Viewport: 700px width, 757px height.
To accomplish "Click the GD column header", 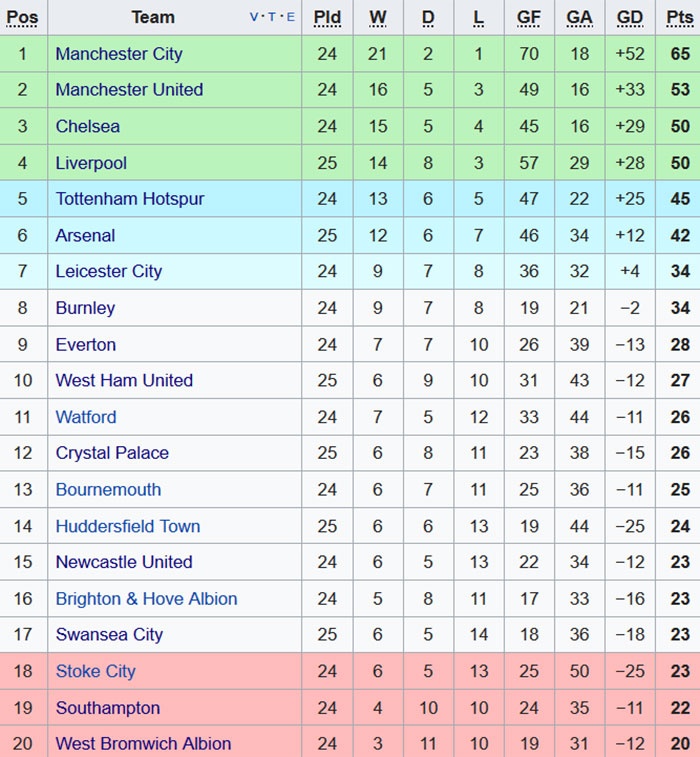I will [x=630, y=17].
